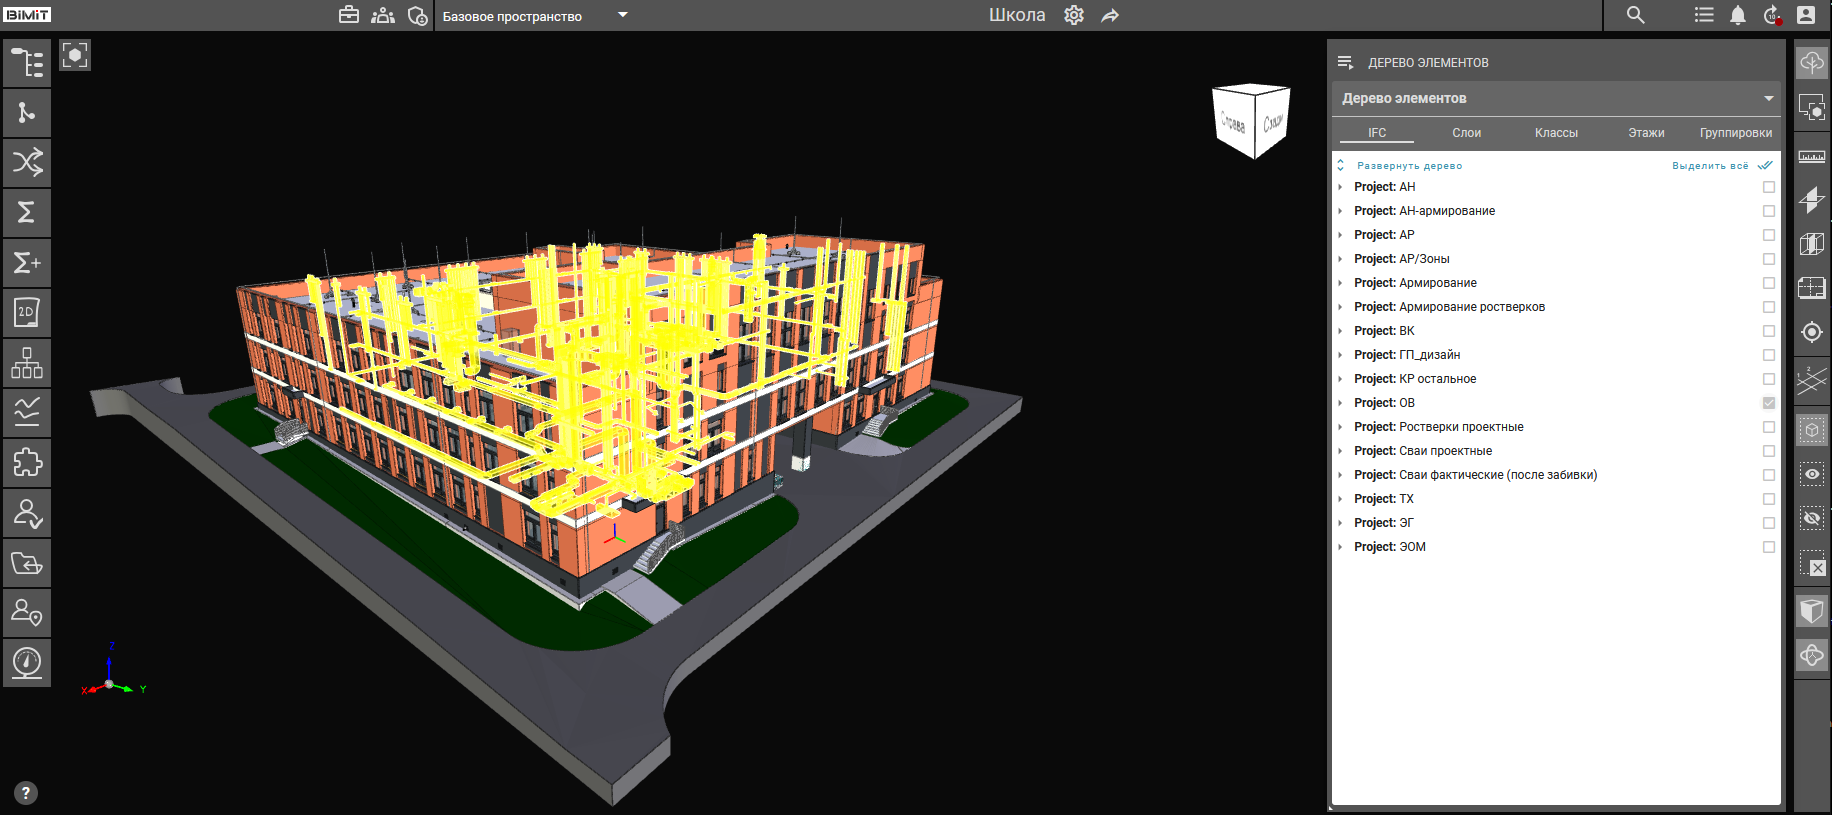This screenshot has width=1832, height=815.
Task: Uncheck the Project: ОВ checkbox
Action: point(1768,403)
